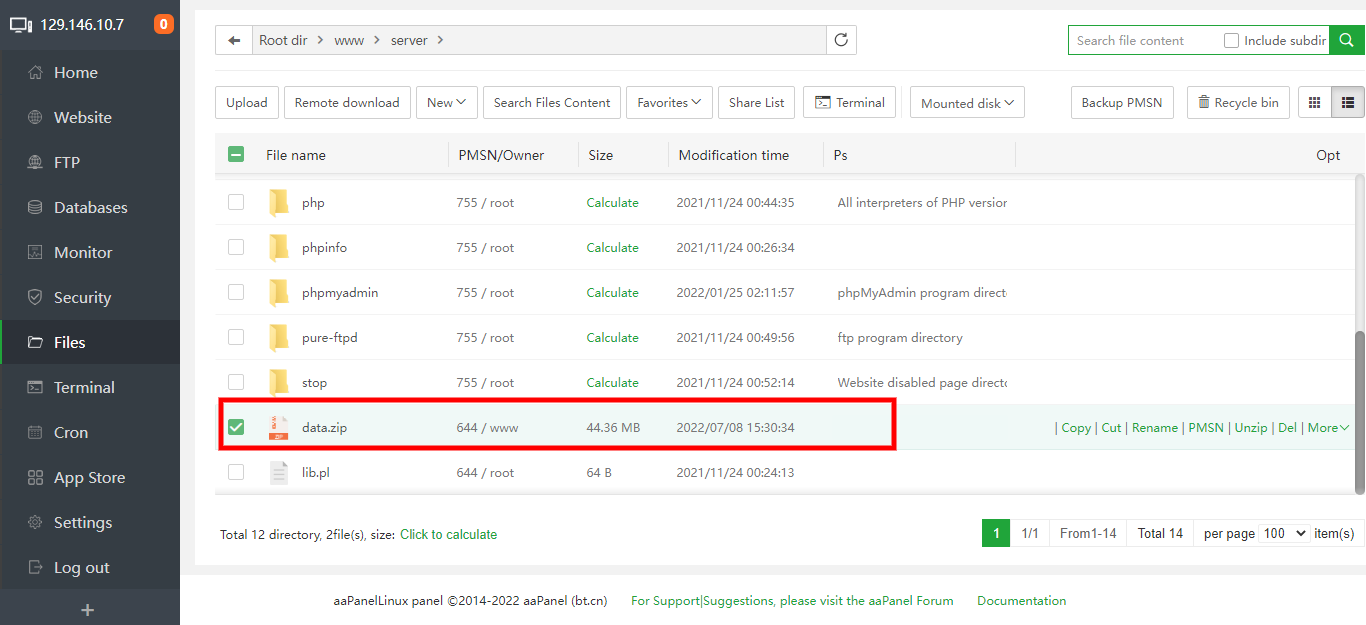The height and width of the screenshot is (625, 1366).
Task: Open More options for data.zip
Action: click(1328, 427)
